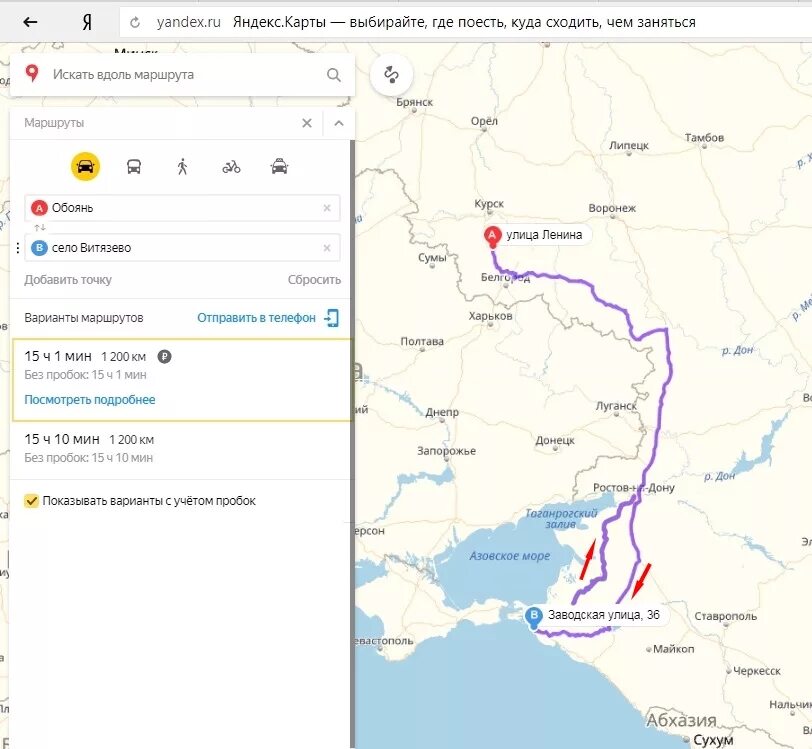Click the drag handle beside point B

tap(18, 248)
